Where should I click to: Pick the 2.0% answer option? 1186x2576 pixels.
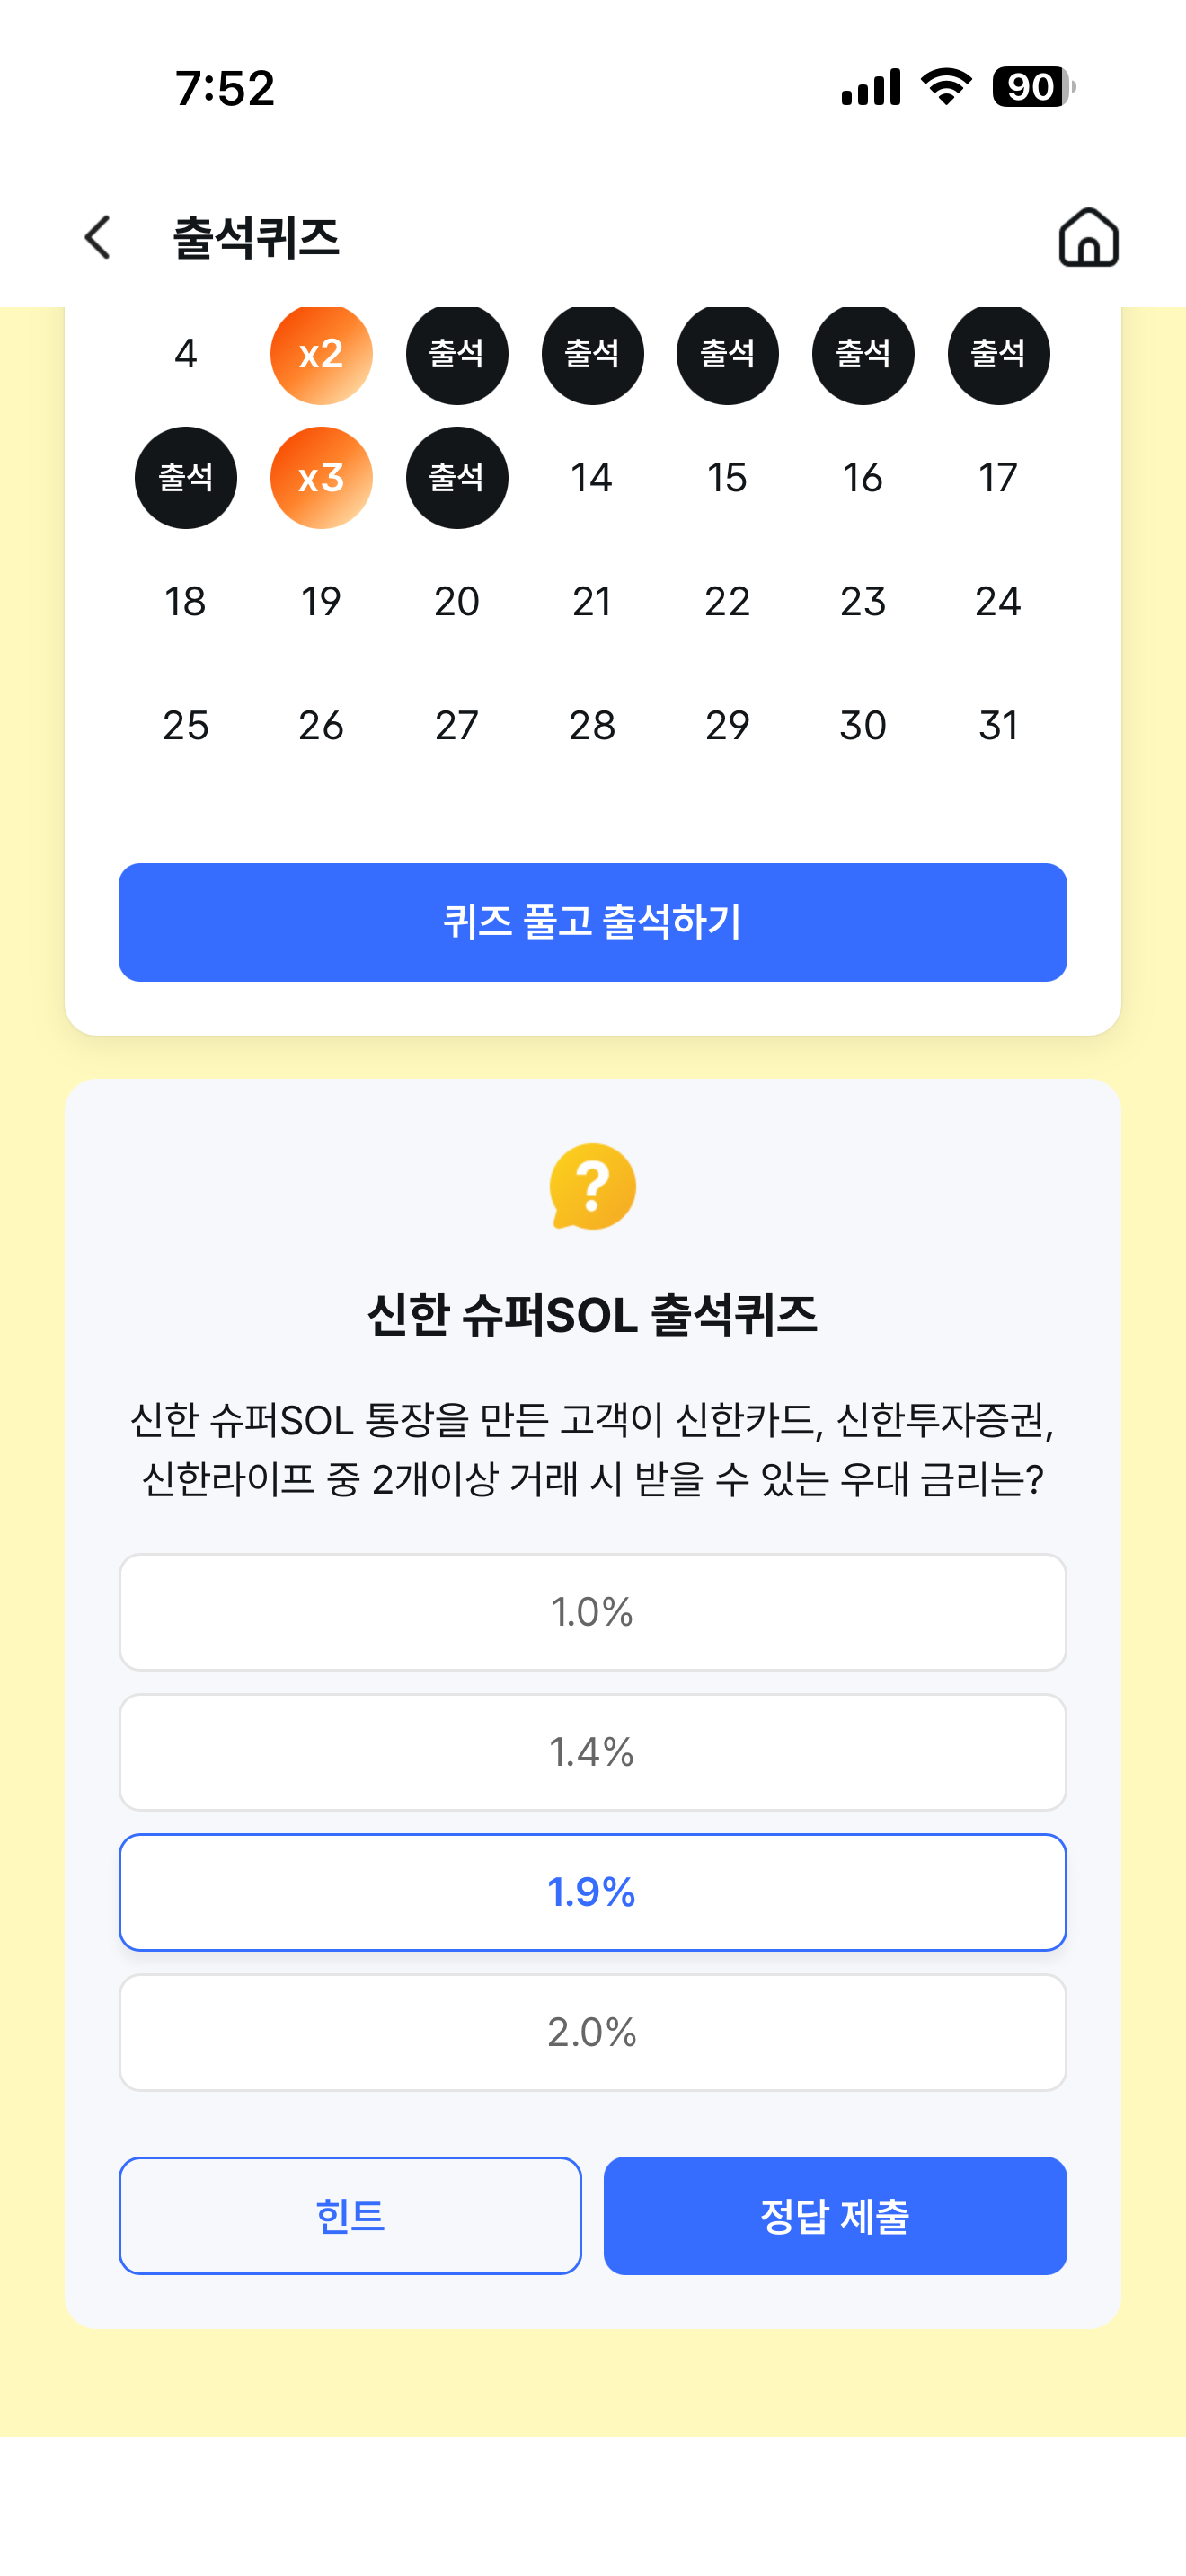pyautogui.click(x=593, y=2032)
